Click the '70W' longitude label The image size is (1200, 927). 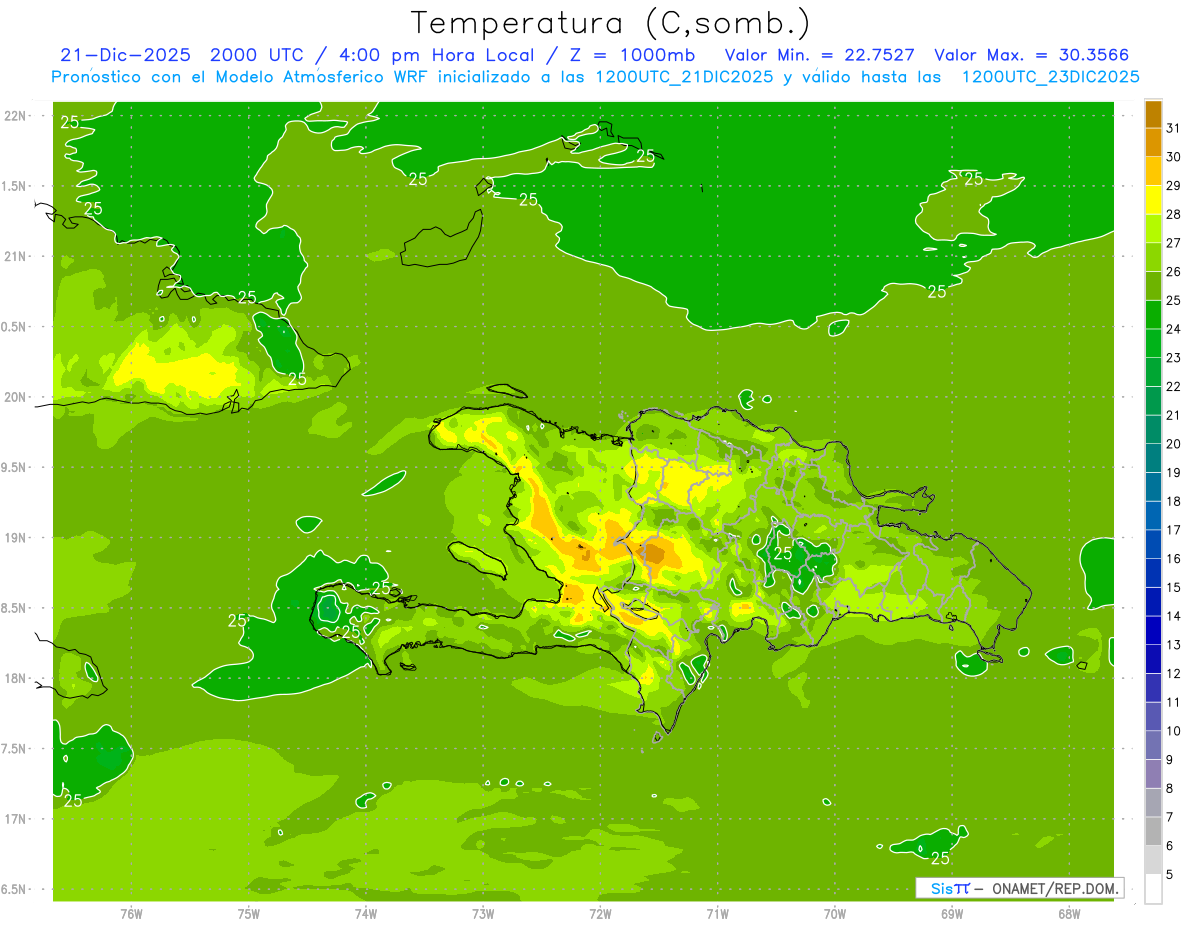click(835, 913)
